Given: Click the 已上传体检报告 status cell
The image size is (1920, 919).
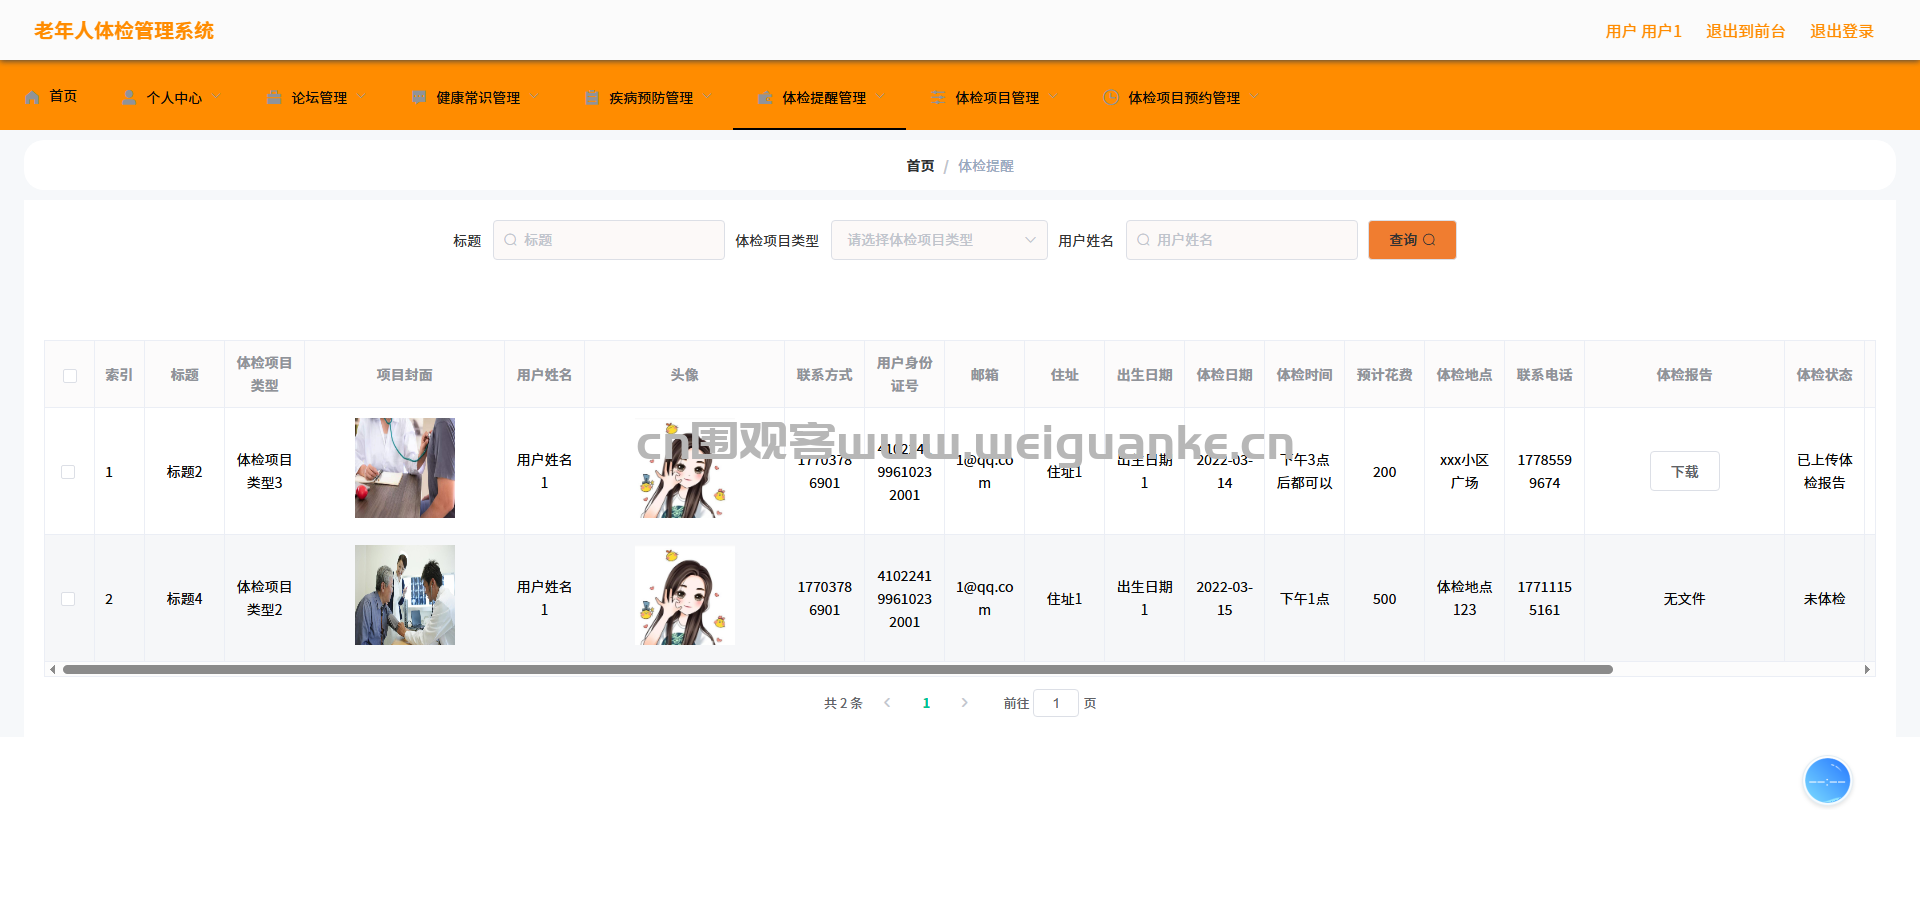Looking at the screenshot, I should point(1824,471).
